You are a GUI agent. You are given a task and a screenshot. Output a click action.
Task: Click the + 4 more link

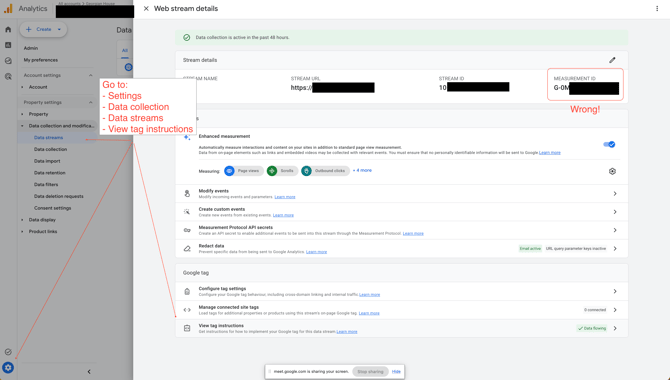point(362,171)
